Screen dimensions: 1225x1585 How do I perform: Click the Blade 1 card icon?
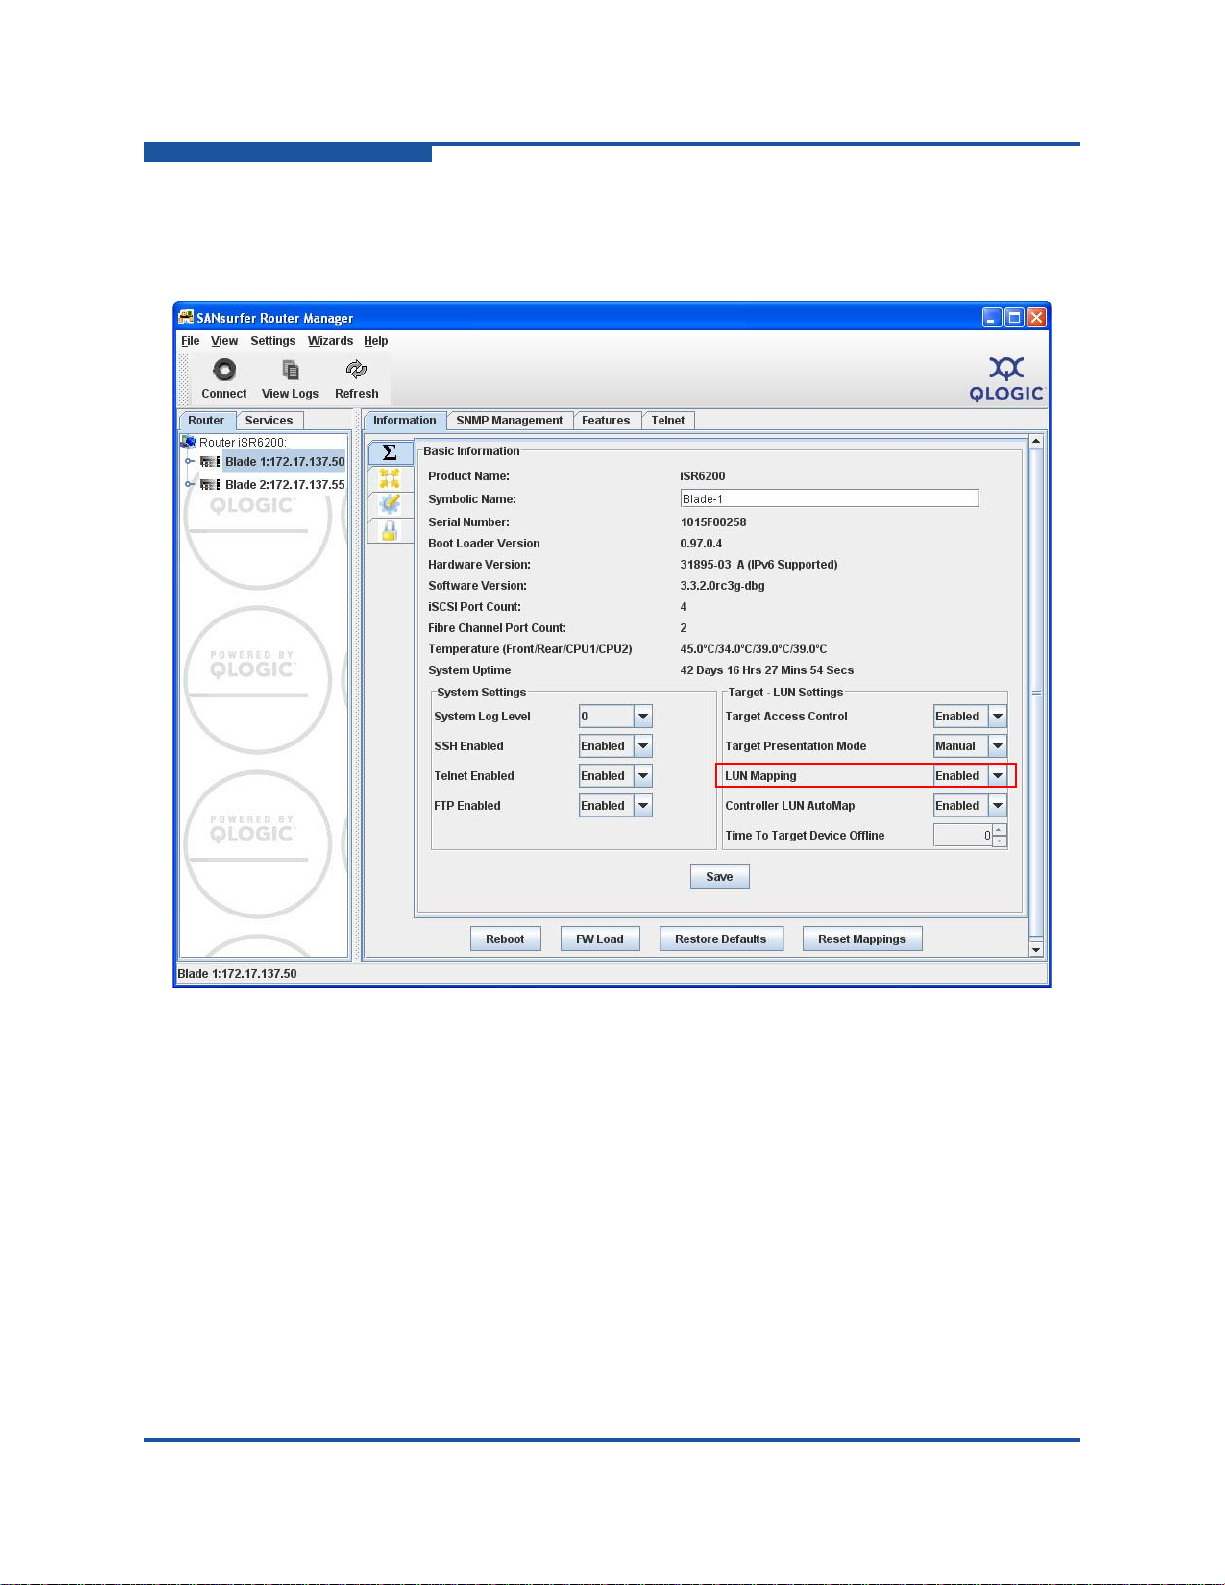point(210,462)
